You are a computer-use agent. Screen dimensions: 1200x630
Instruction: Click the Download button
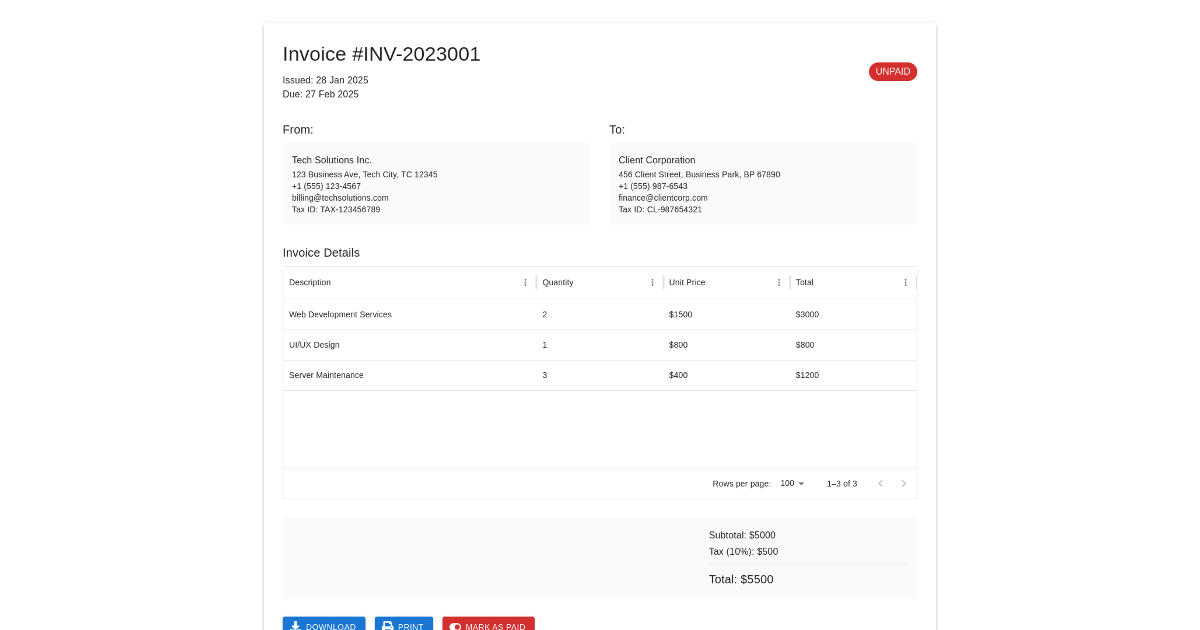324,625
